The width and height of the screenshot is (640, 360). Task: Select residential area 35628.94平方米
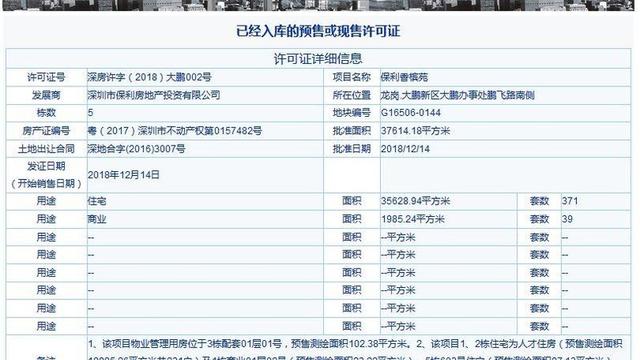point(416,201)
